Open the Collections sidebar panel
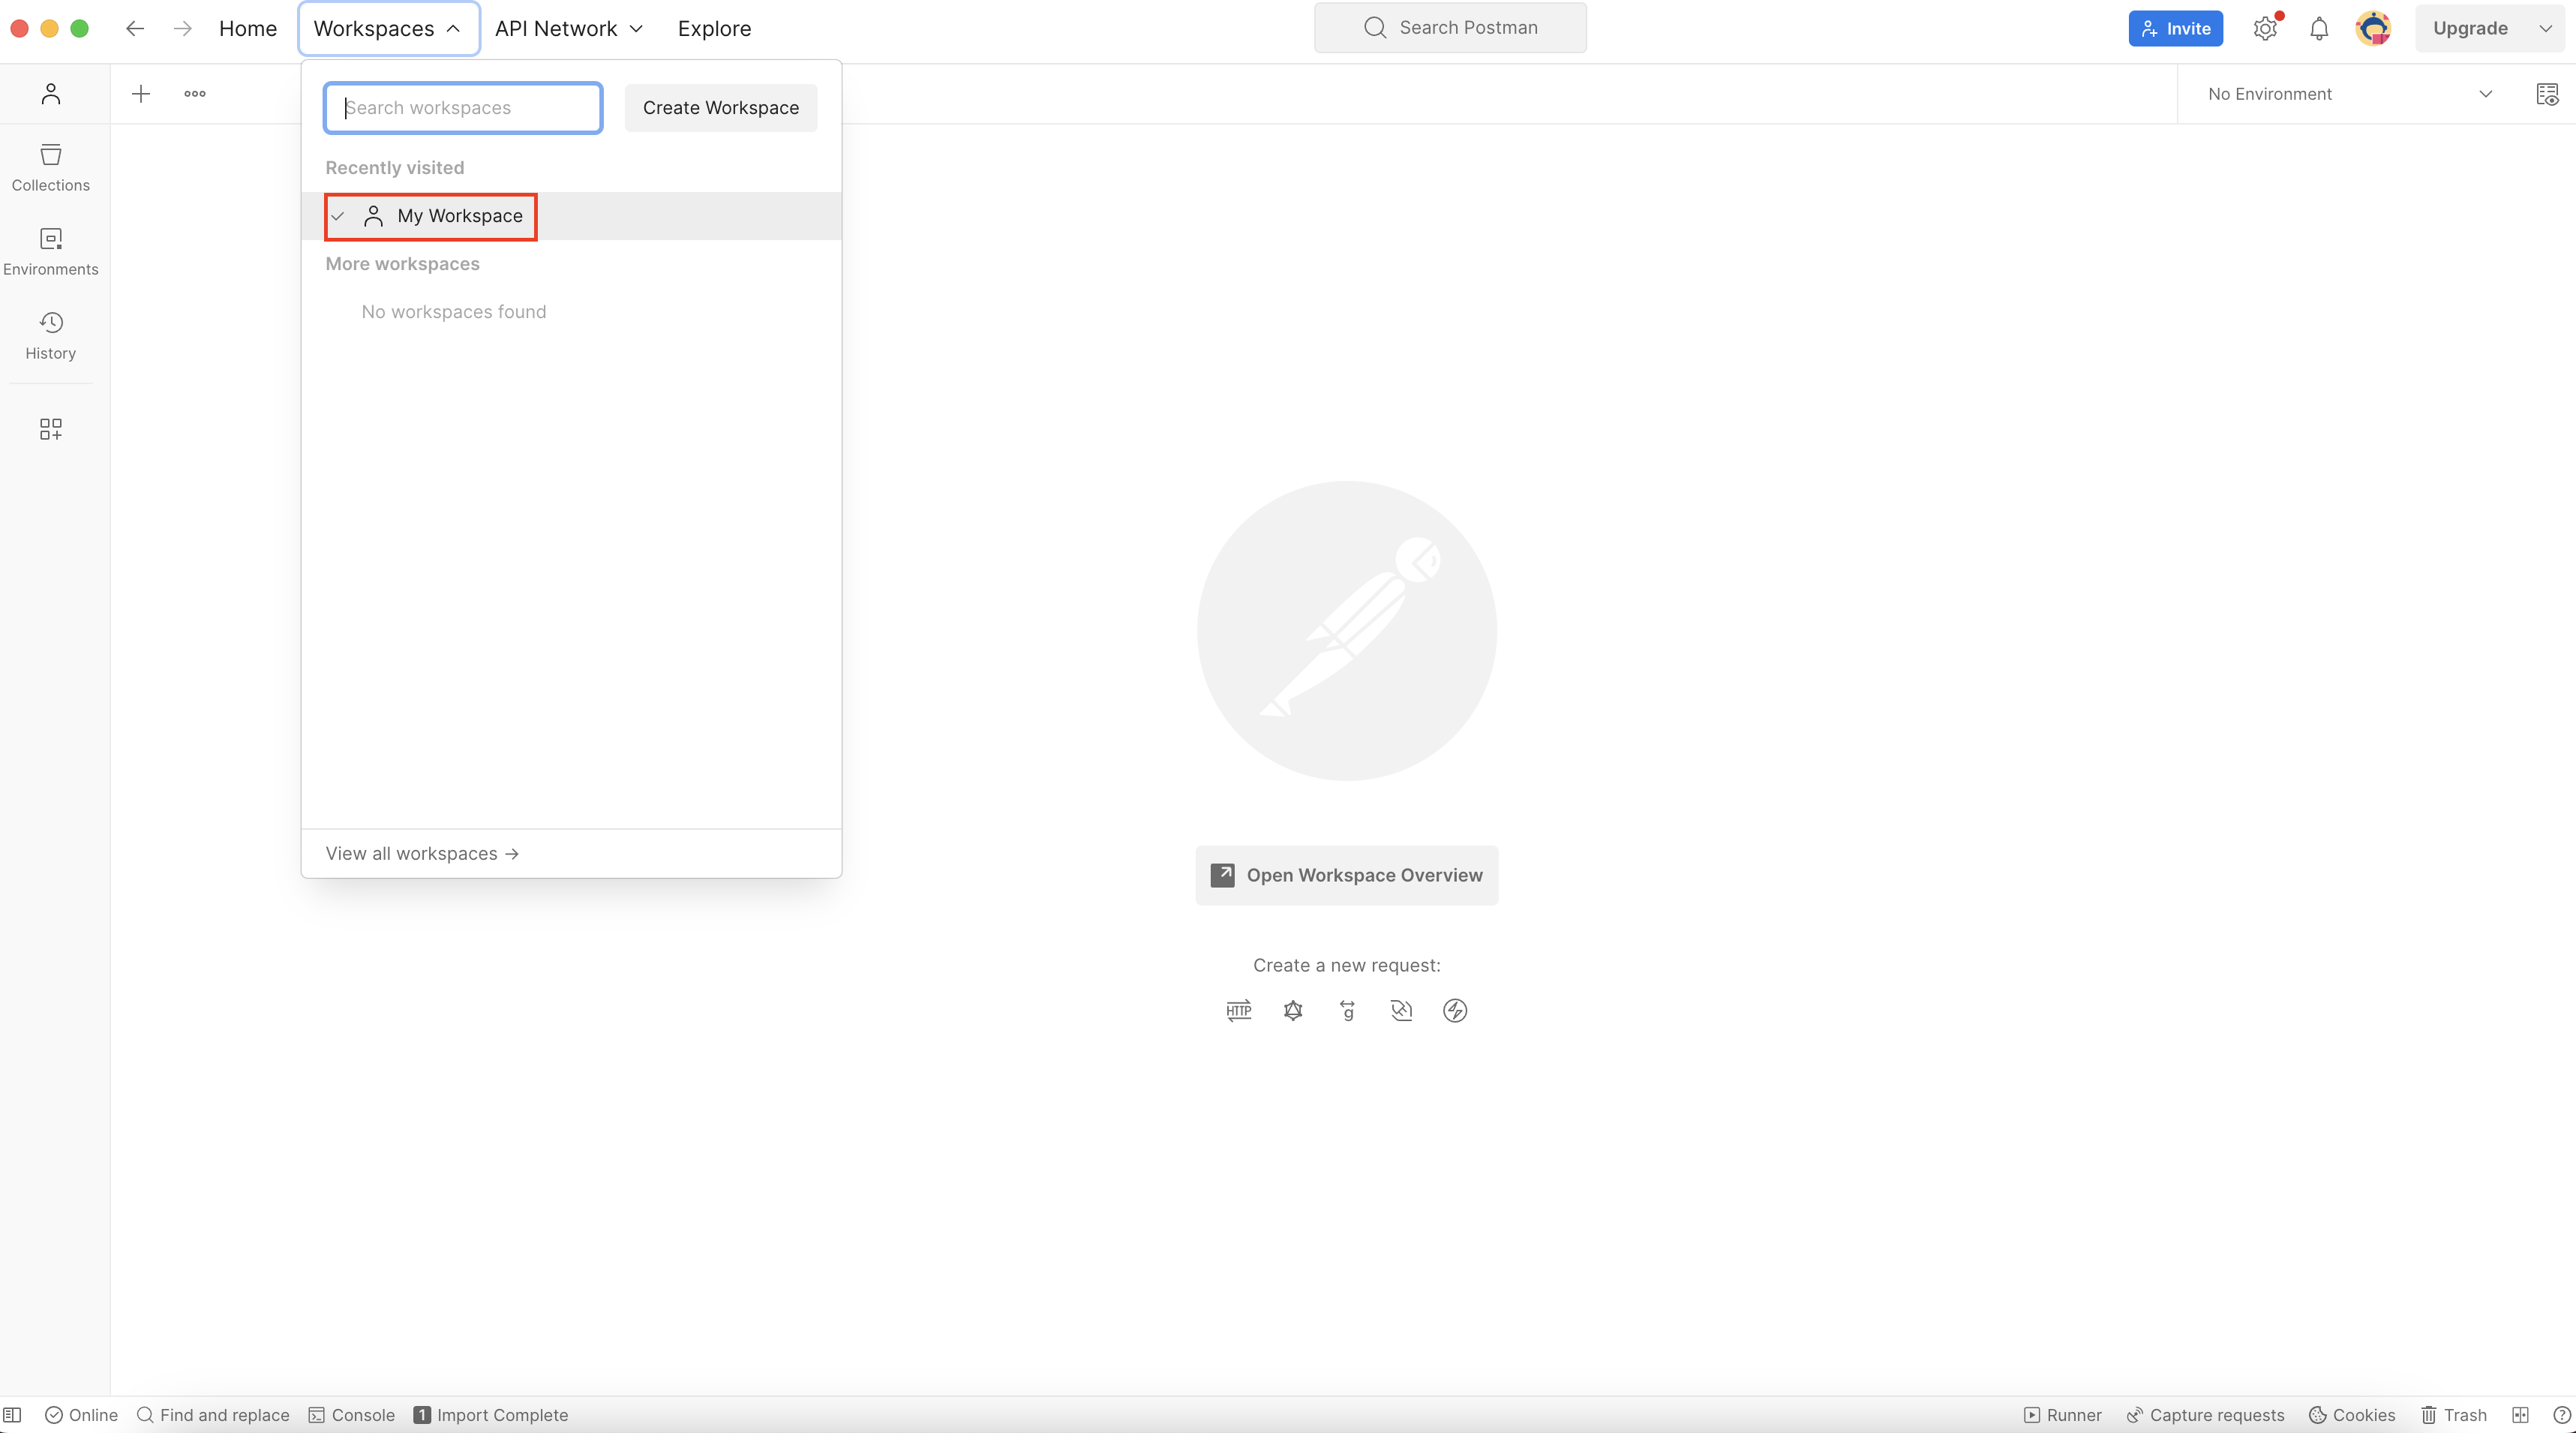This screenshot has width=2576, height=1433. 50,167
